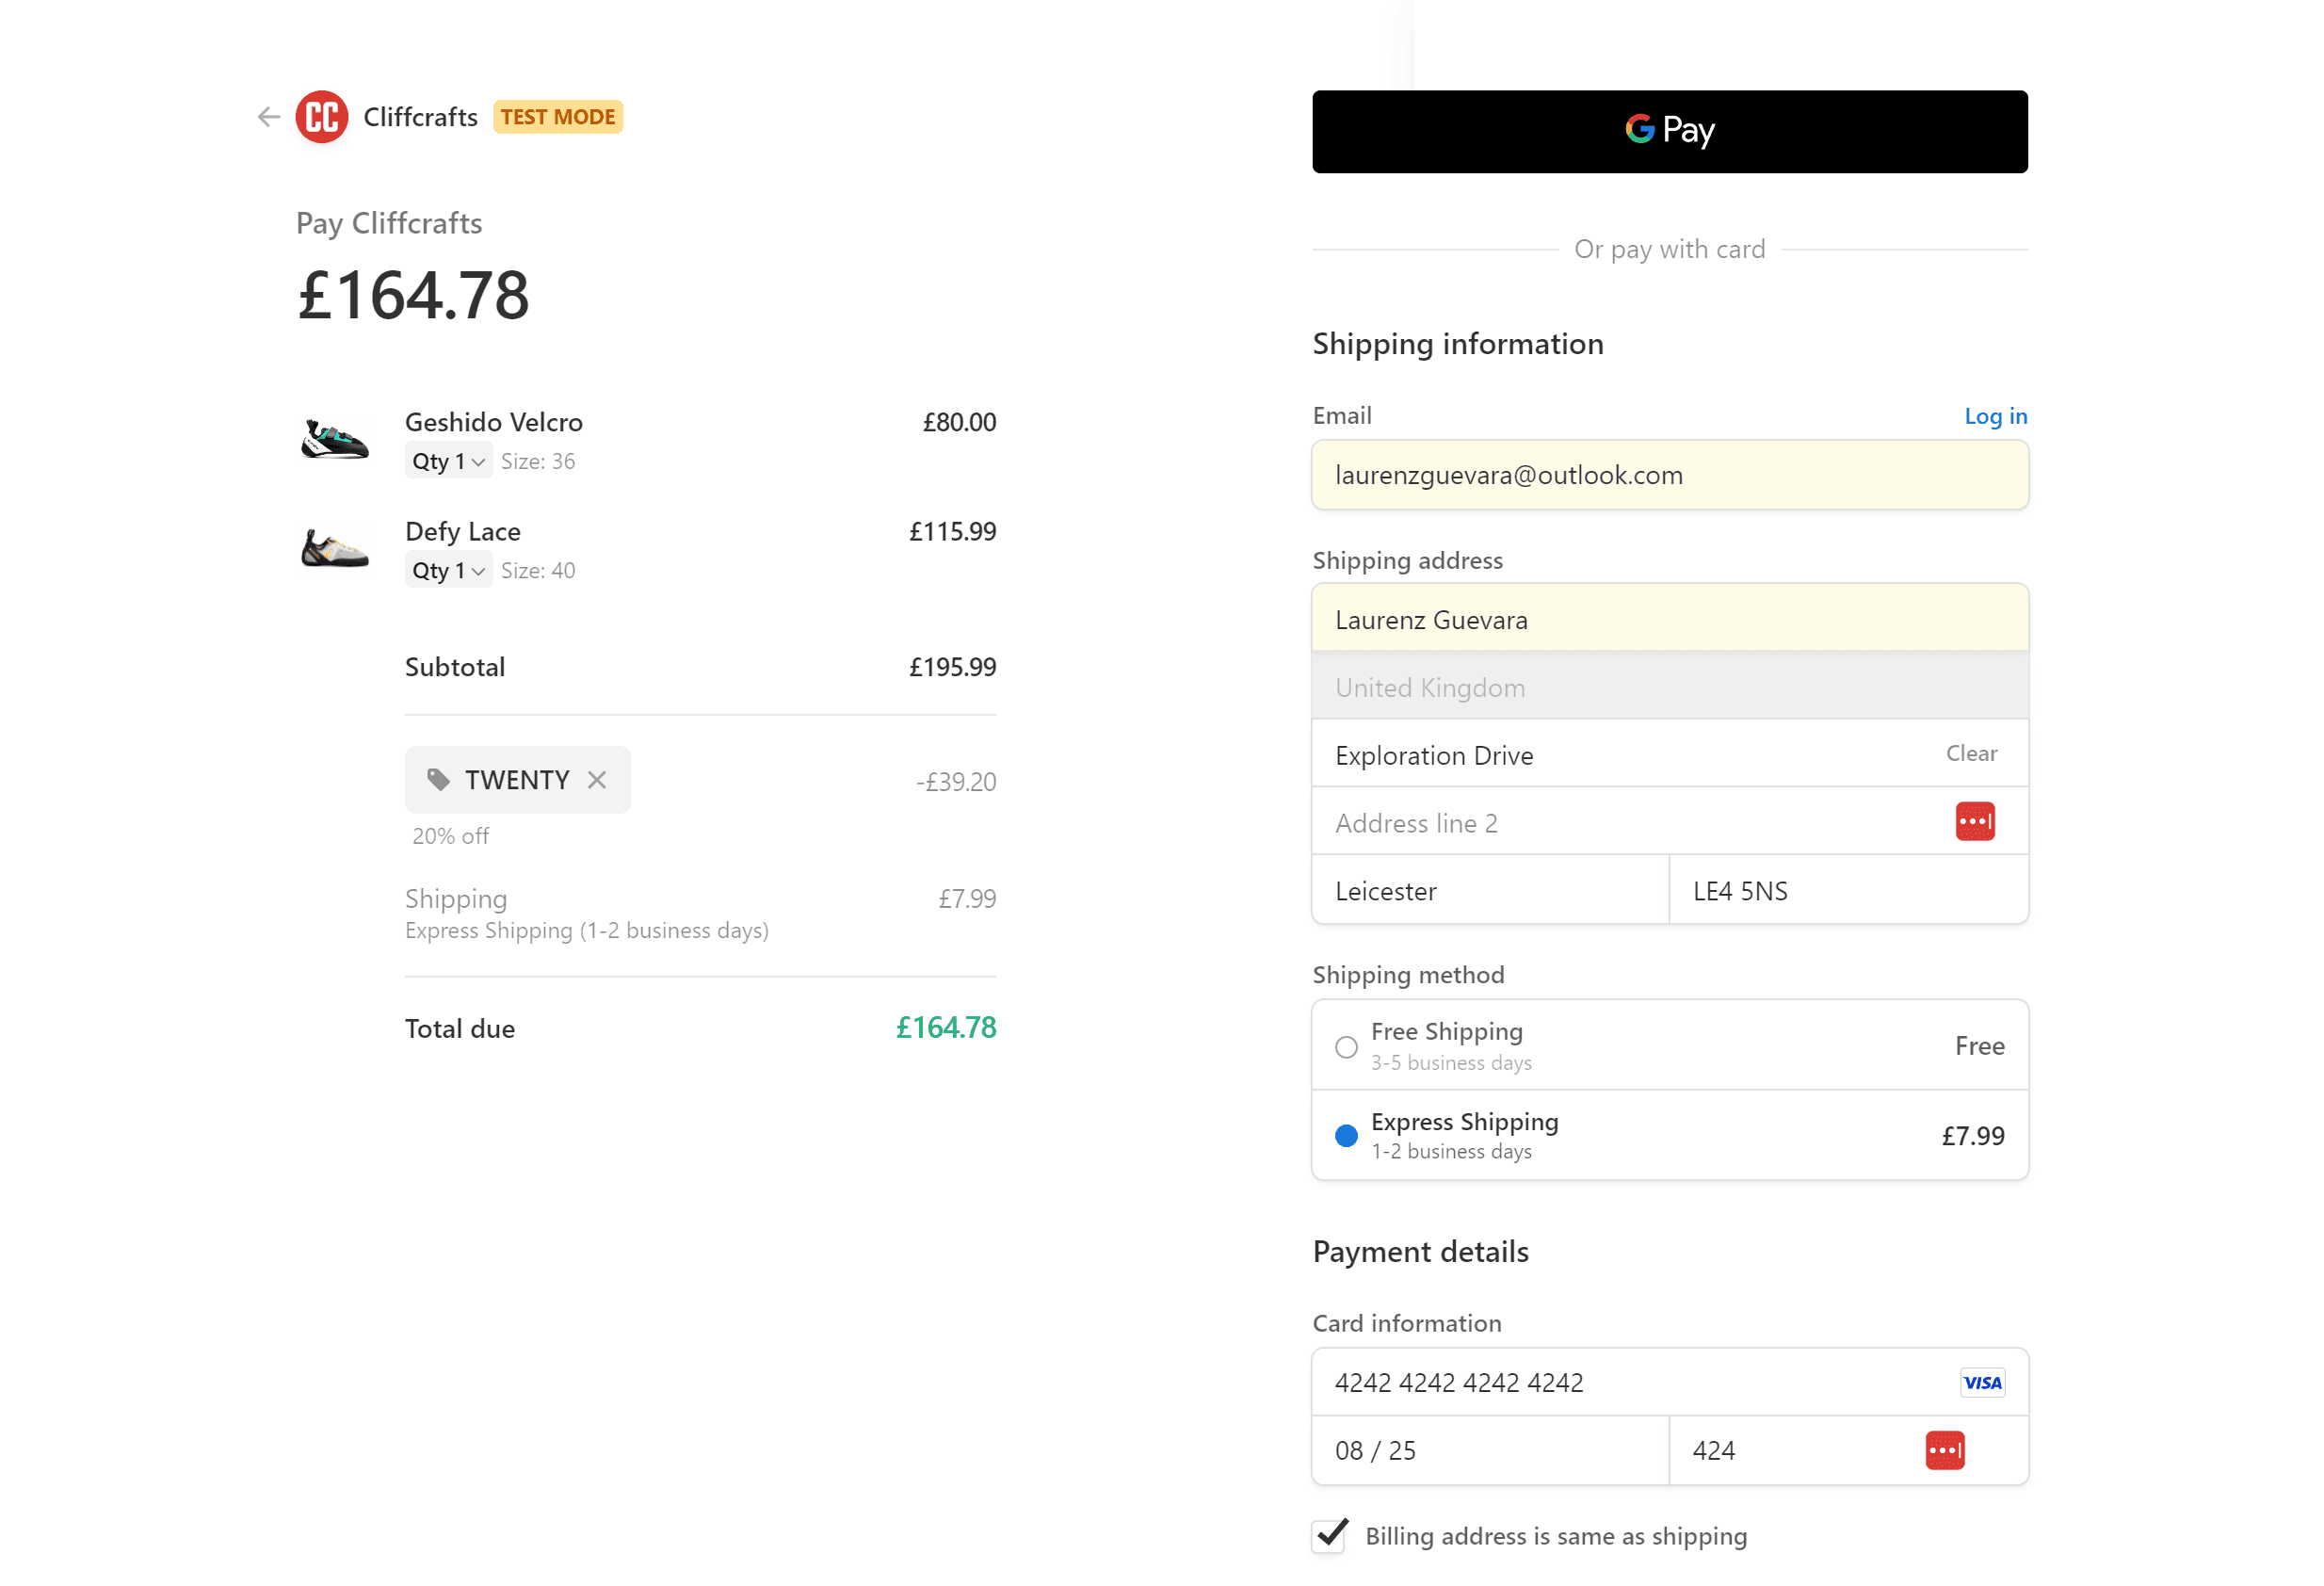The width and height of the screenshot is (2324, 1586).
Task: Open the Qty dropdown for Geshido Velcro
Action: (x=448, y=461)
